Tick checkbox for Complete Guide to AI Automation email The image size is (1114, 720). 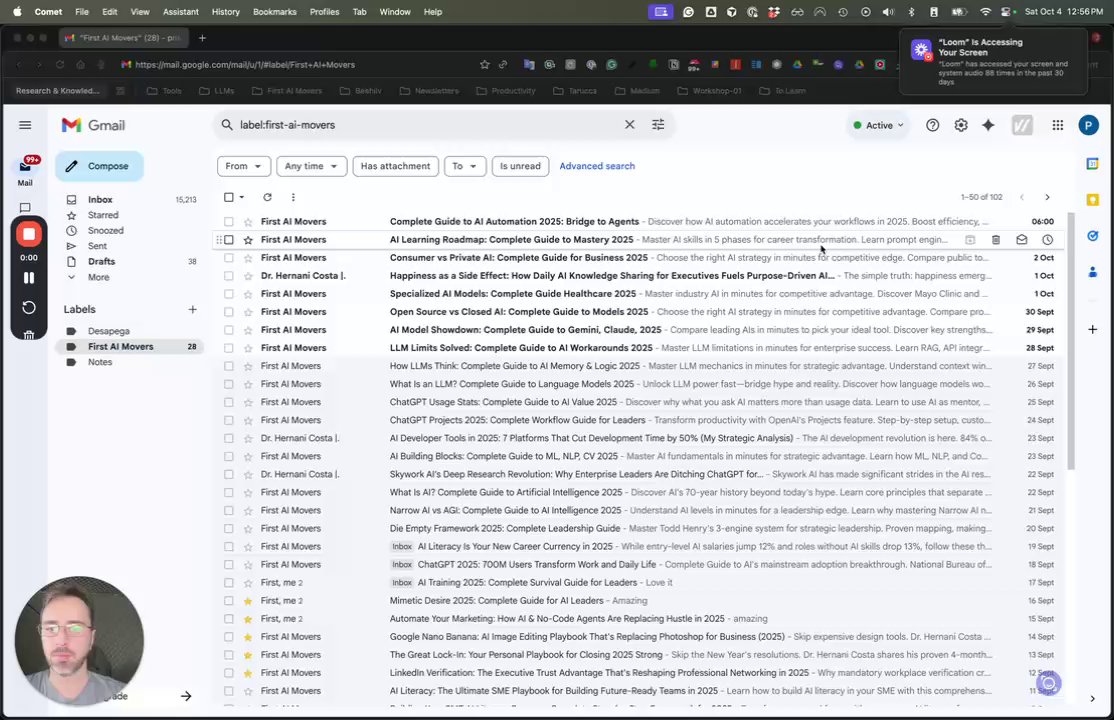229,222
